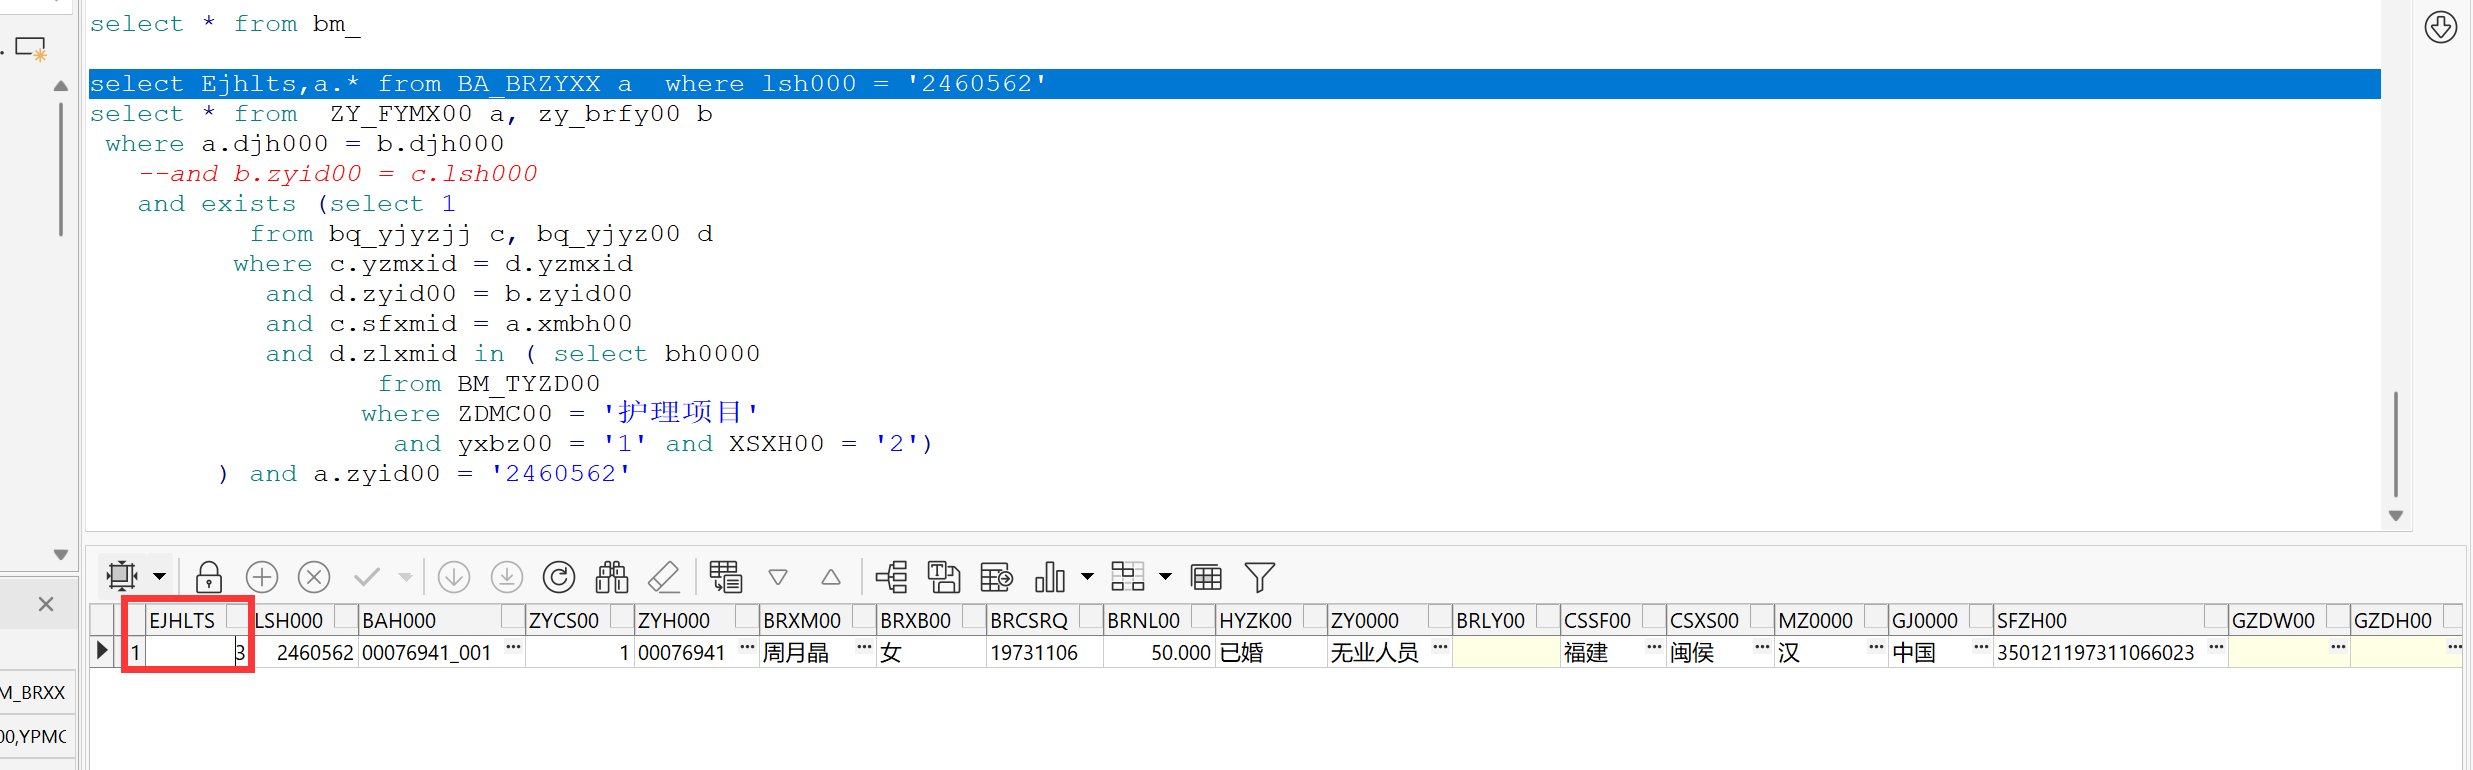Viewport: 2473px width, 770px height.
Task: Toggle the small box in LSH000 column header
Action: click(346, 616)
